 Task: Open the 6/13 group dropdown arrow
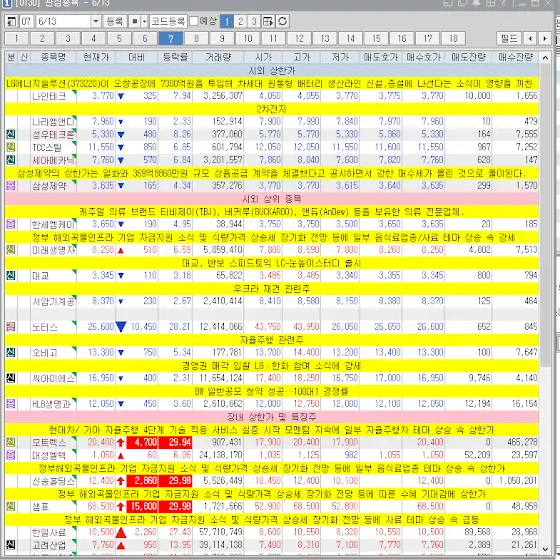pyautogui.click(x=96, y=21)
